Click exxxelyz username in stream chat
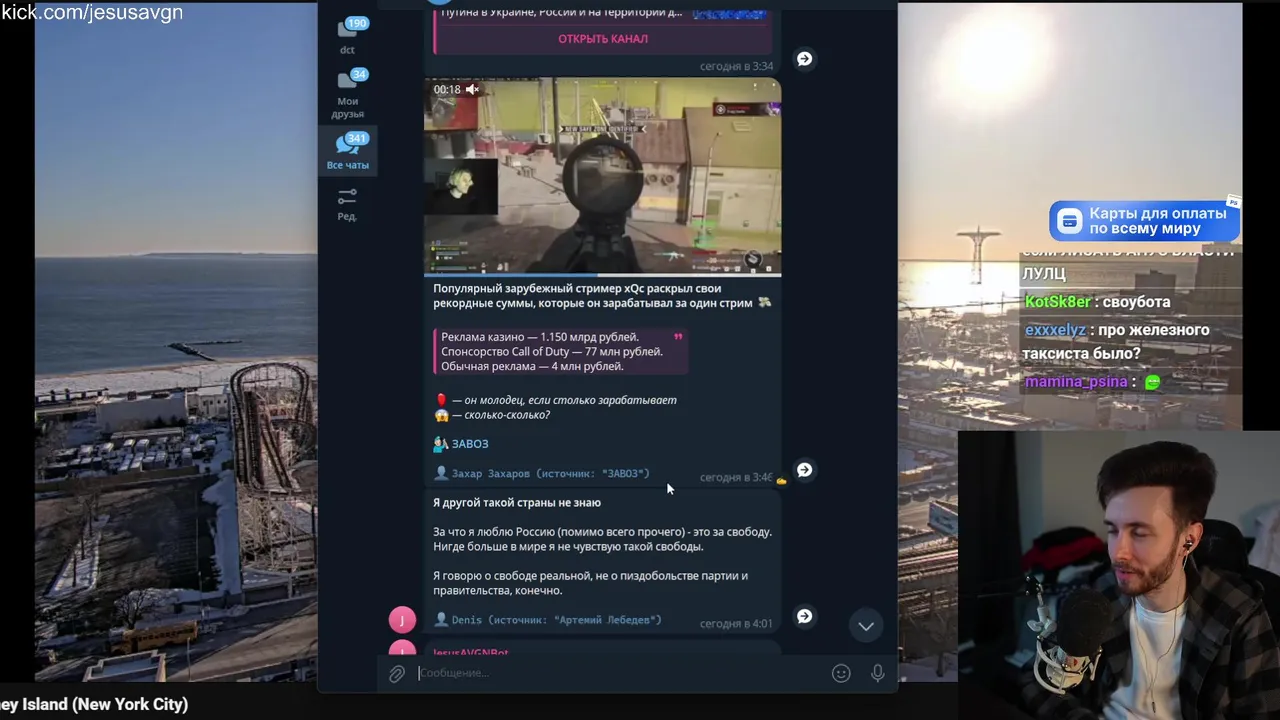Viewport: 1280px width, 720px height. pyautogui.click(x=1054, y=330)
